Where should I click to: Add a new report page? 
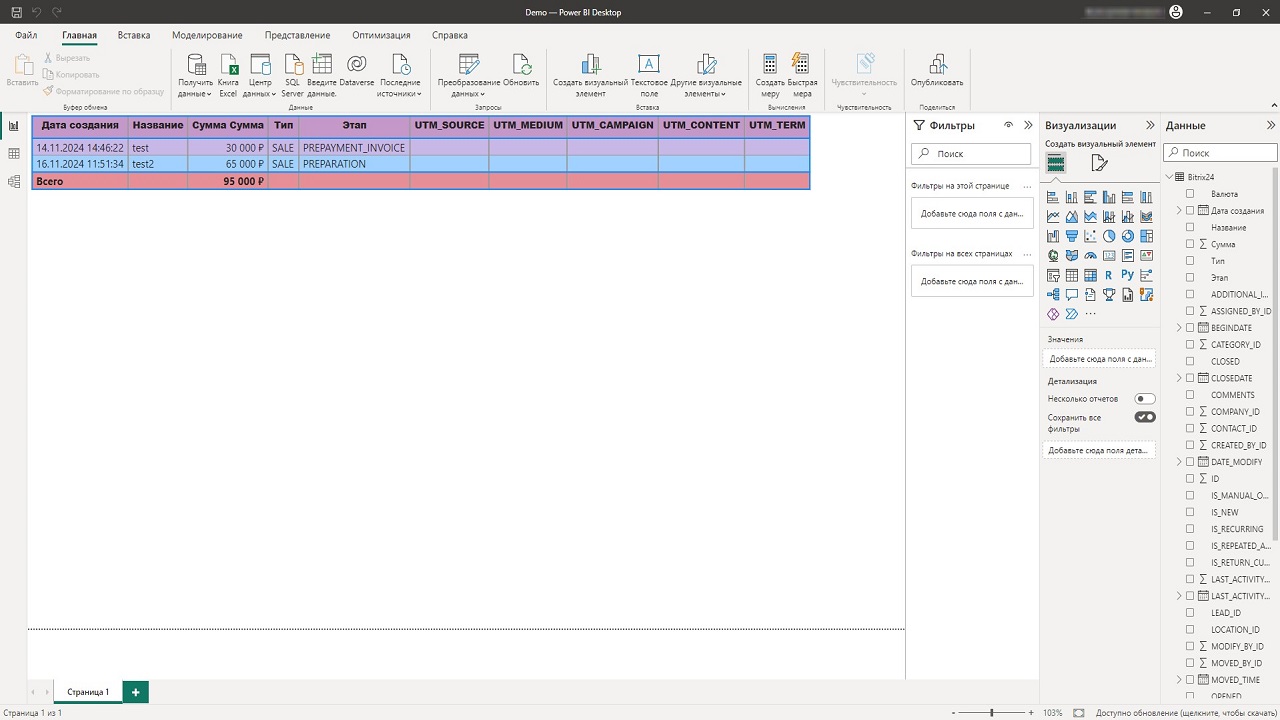(136, 692)
